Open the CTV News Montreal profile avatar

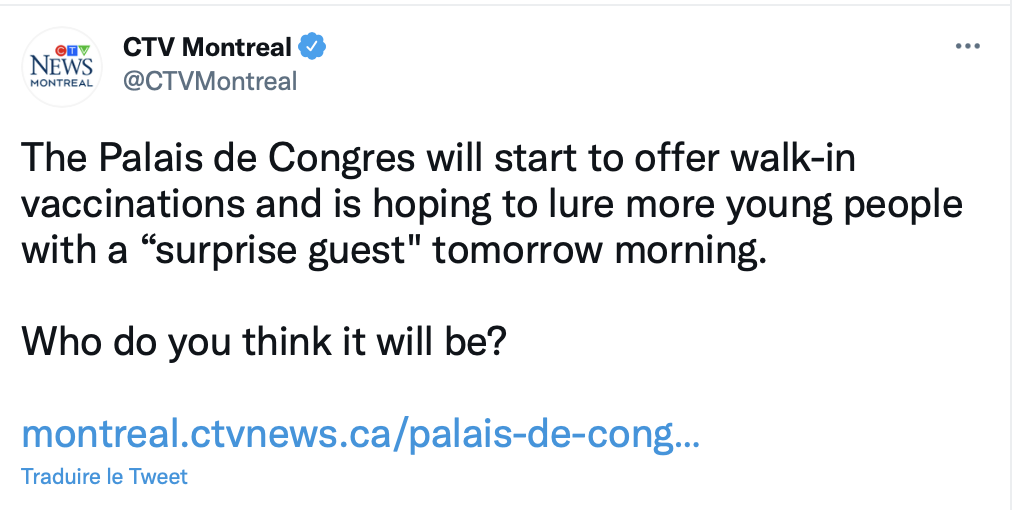click(x=62, y=67)
